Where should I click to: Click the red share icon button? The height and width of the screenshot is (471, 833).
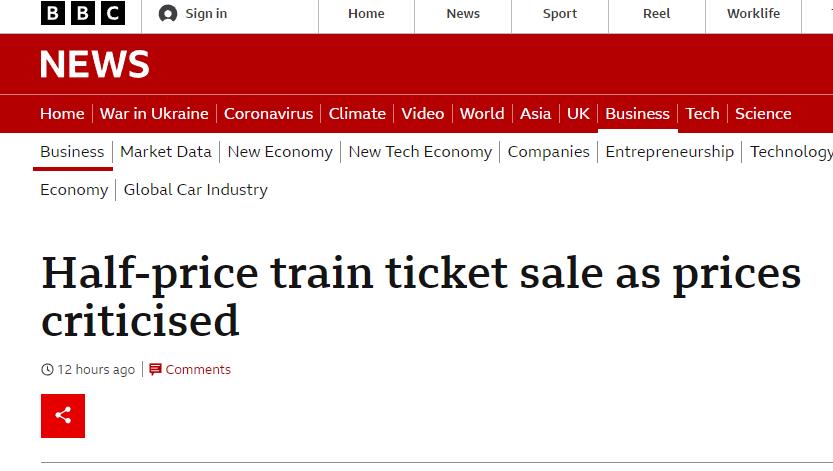pos(63,416)
